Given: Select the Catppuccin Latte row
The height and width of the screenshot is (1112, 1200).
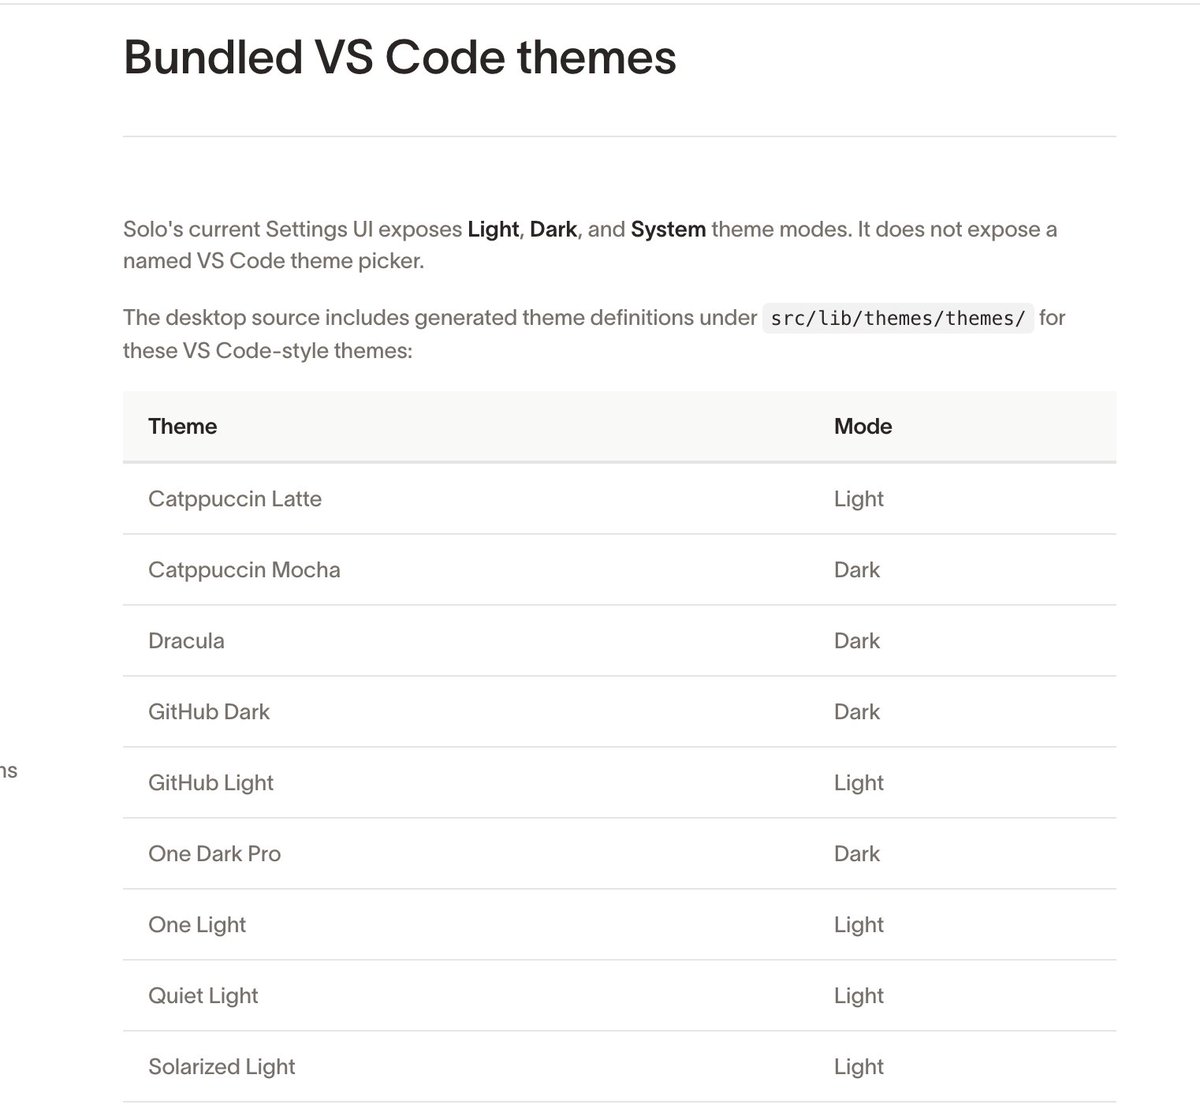Looking at the screenshot, I should coord(619,498).
